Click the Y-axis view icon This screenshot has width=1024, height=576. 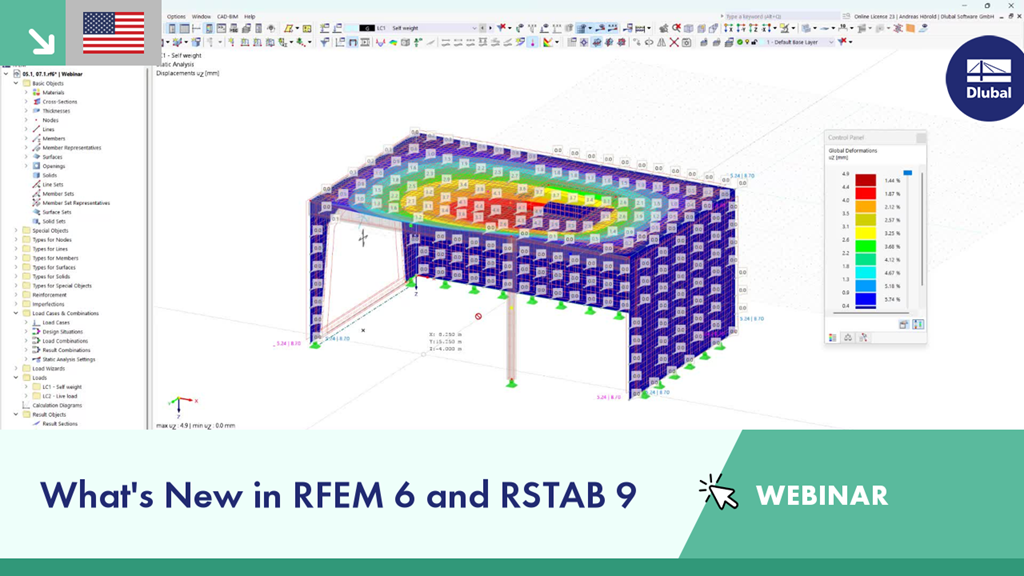(x=741, y=28)
